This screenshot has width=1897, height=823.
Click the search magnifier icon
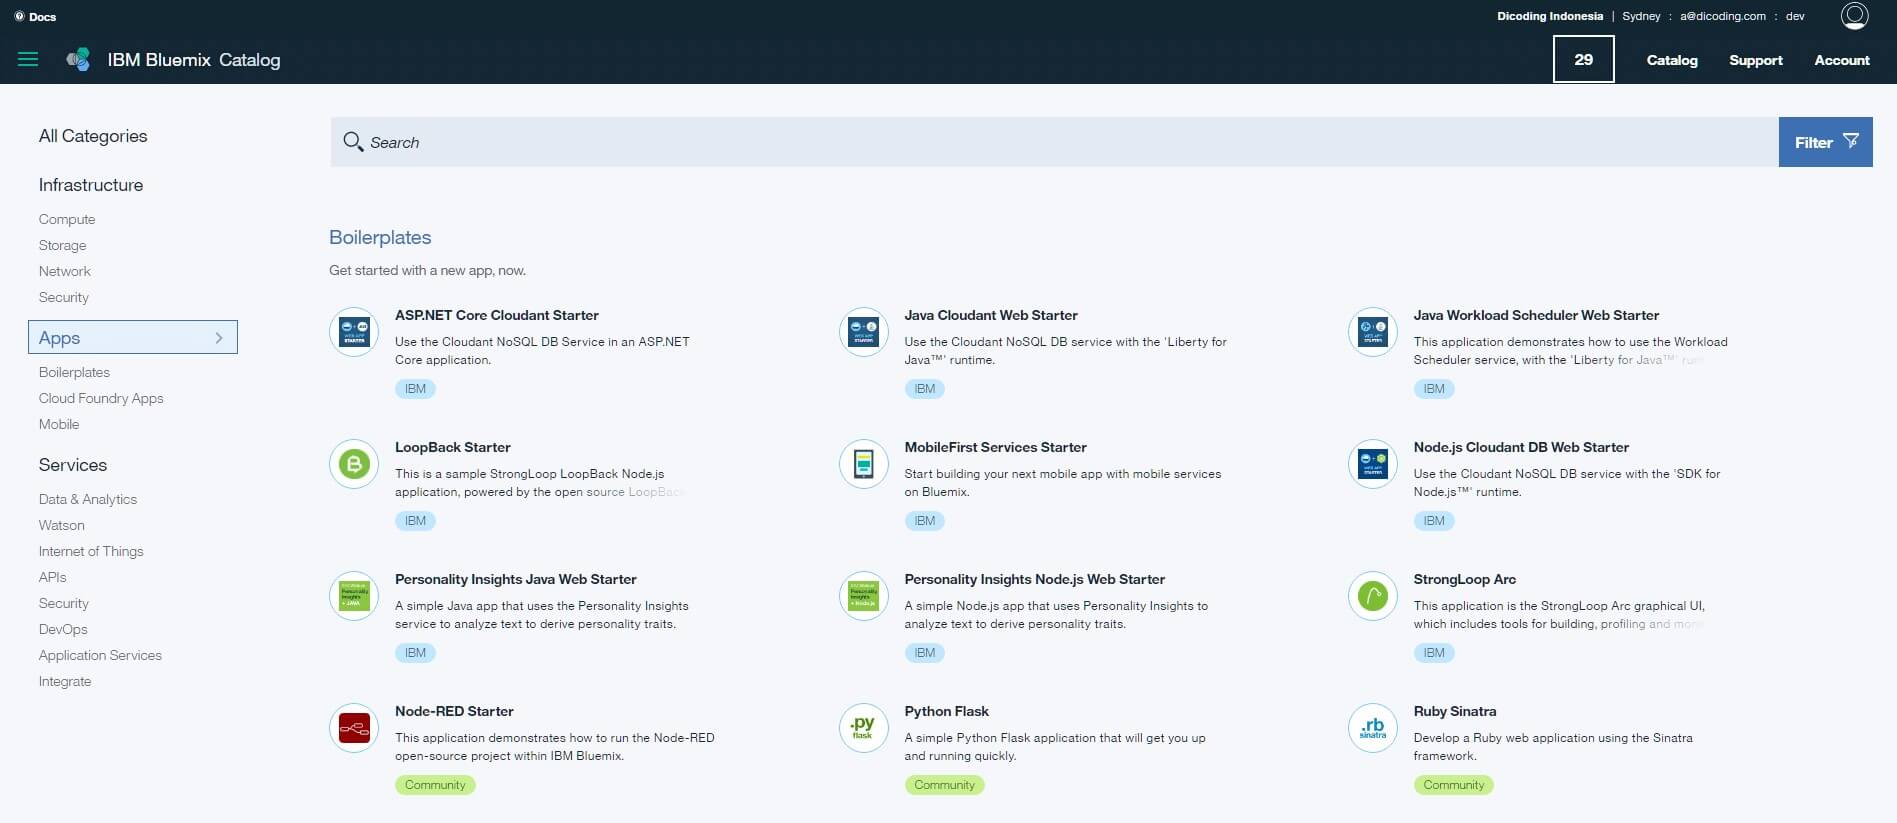coord(353,142)
